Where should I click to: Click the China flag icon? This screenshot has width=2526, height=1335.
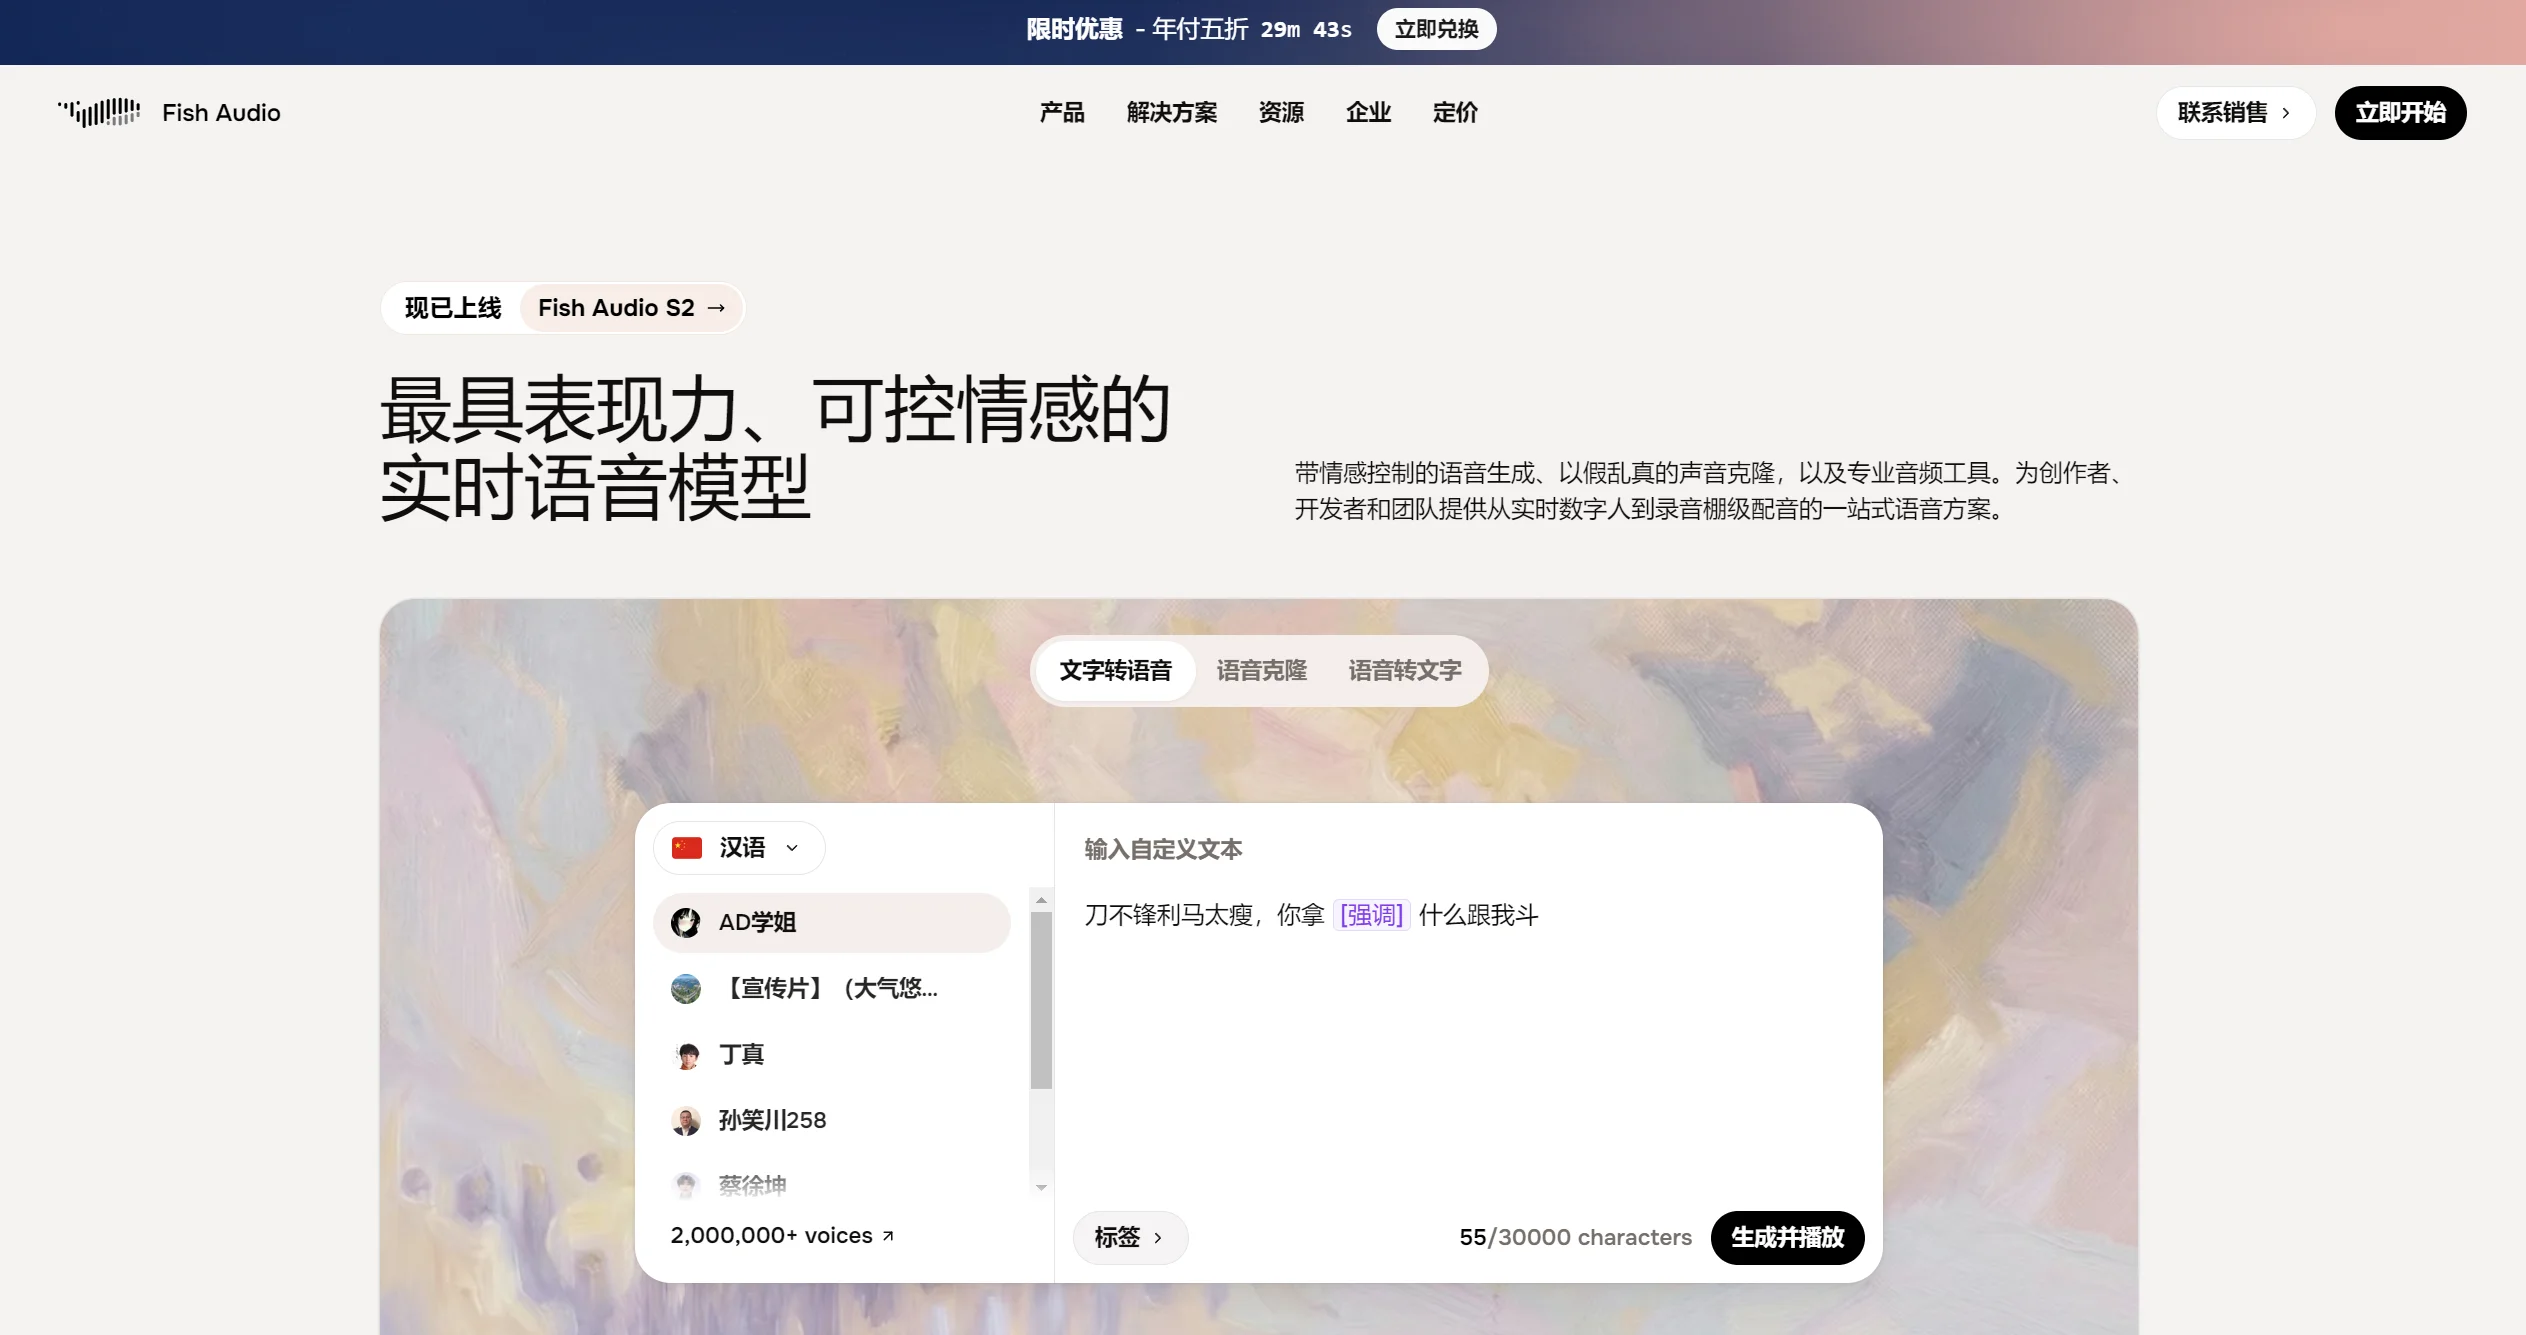(687, 848)
